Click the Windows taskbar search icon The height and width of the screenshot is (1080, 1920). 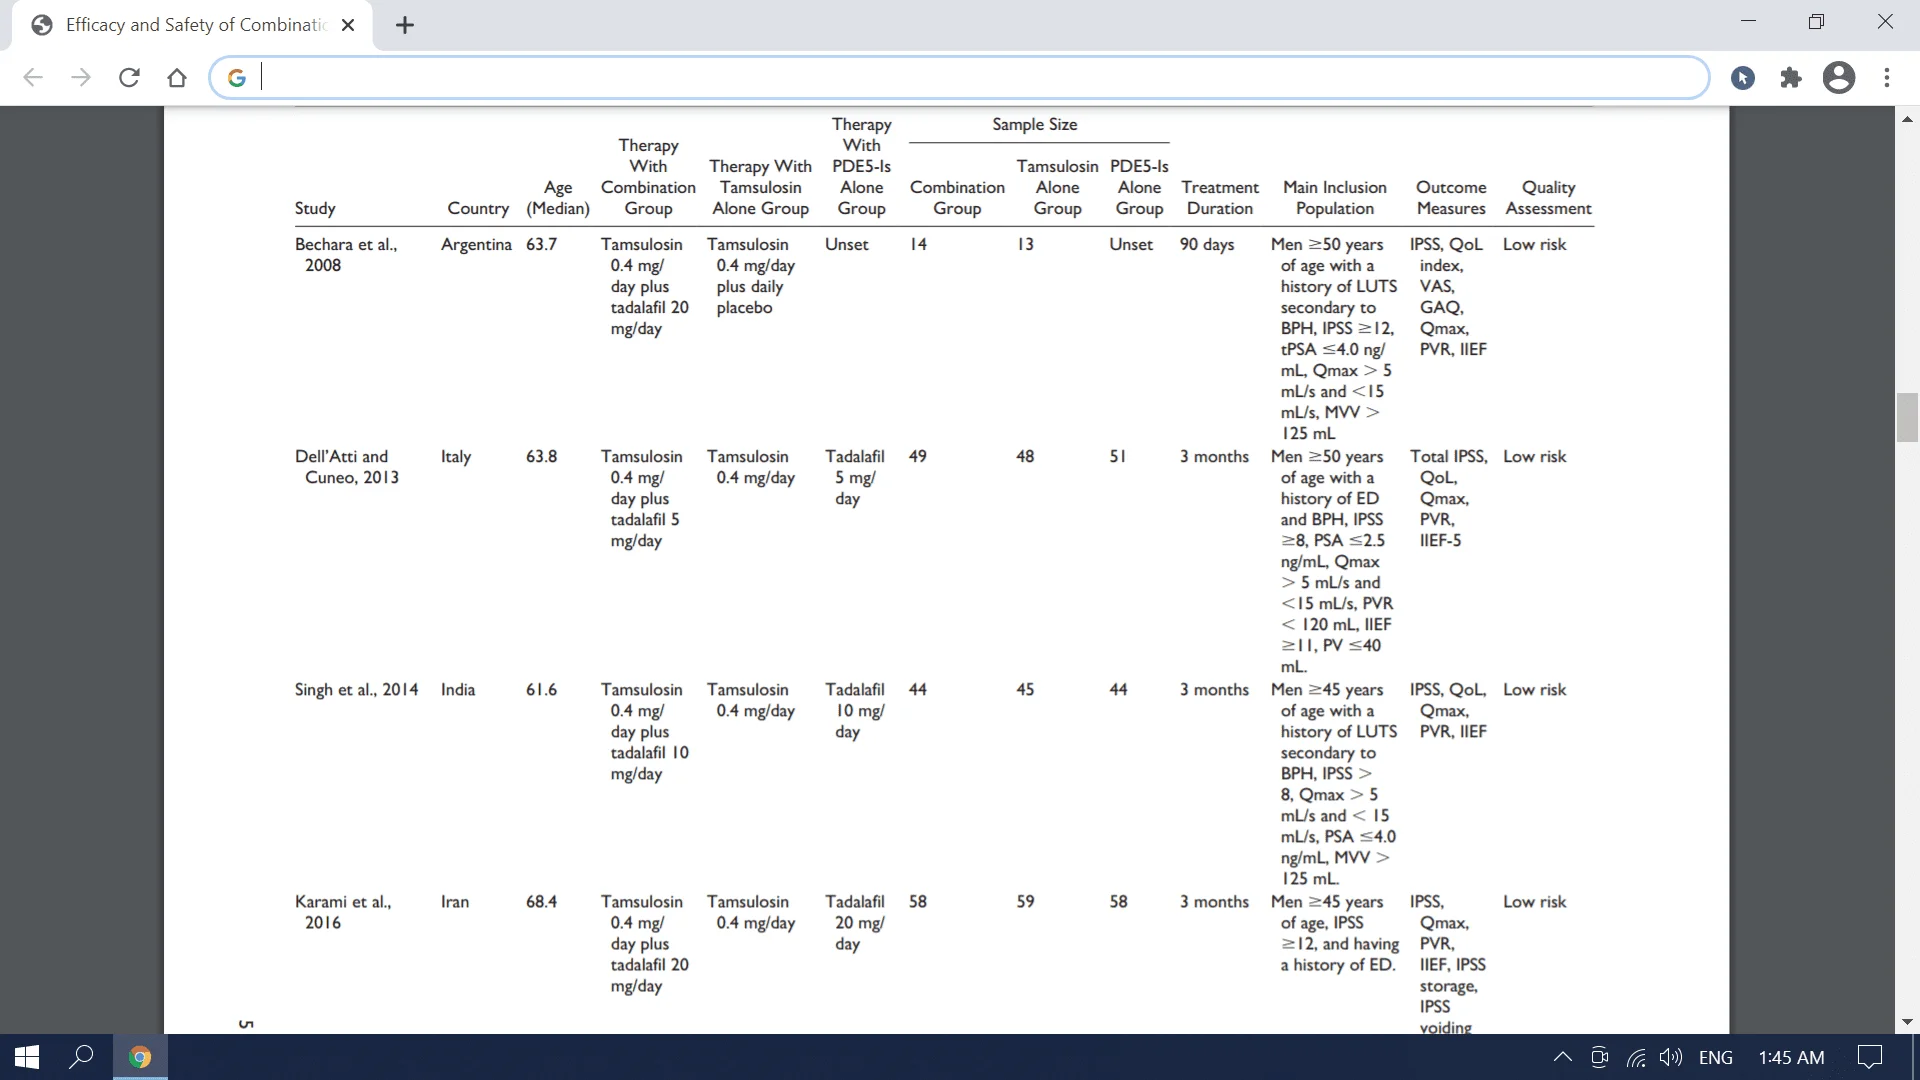pyautogui.click(x=82, y=1056)
